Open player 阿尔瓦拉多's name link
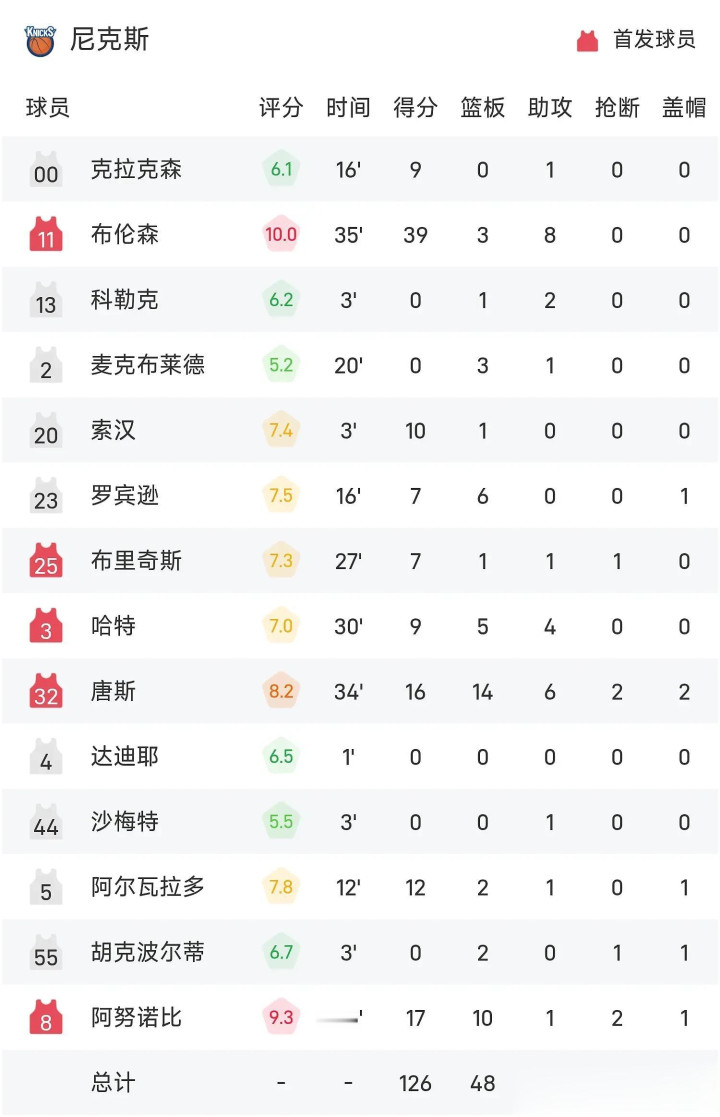The width and height of the screenshot is (720, 1117). pyautogui.click(x=148, y=887)
